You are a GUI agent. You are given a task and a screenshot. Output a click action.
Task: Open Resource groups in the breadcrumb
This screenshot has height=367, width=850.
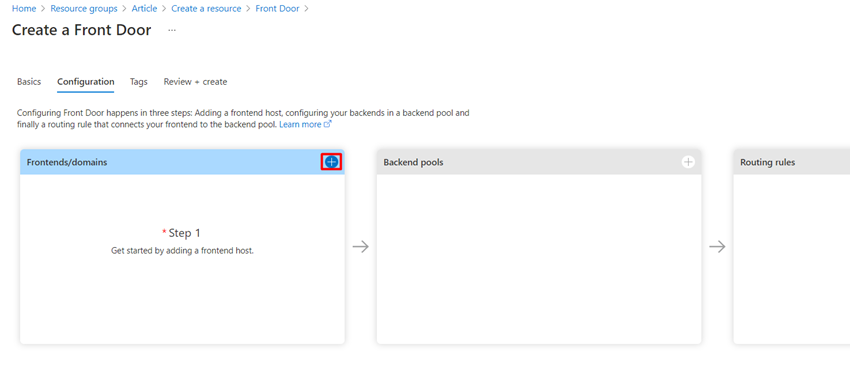(84, 9)
